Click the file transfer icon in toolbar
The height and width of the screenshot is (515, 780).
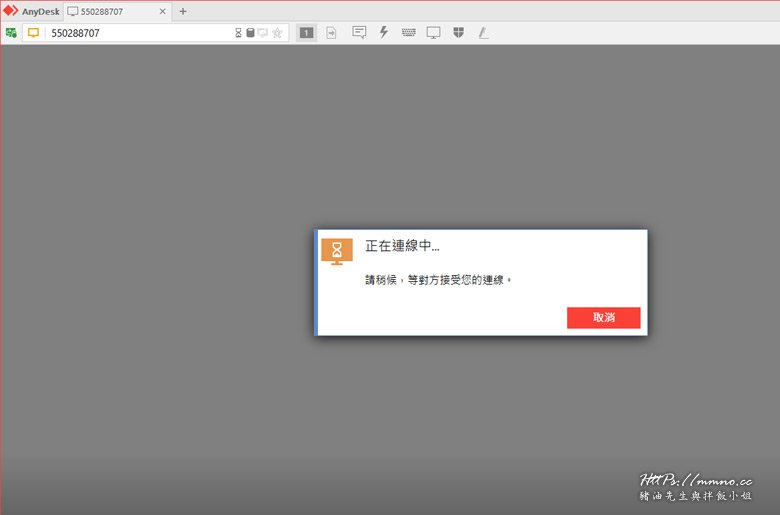331,33
